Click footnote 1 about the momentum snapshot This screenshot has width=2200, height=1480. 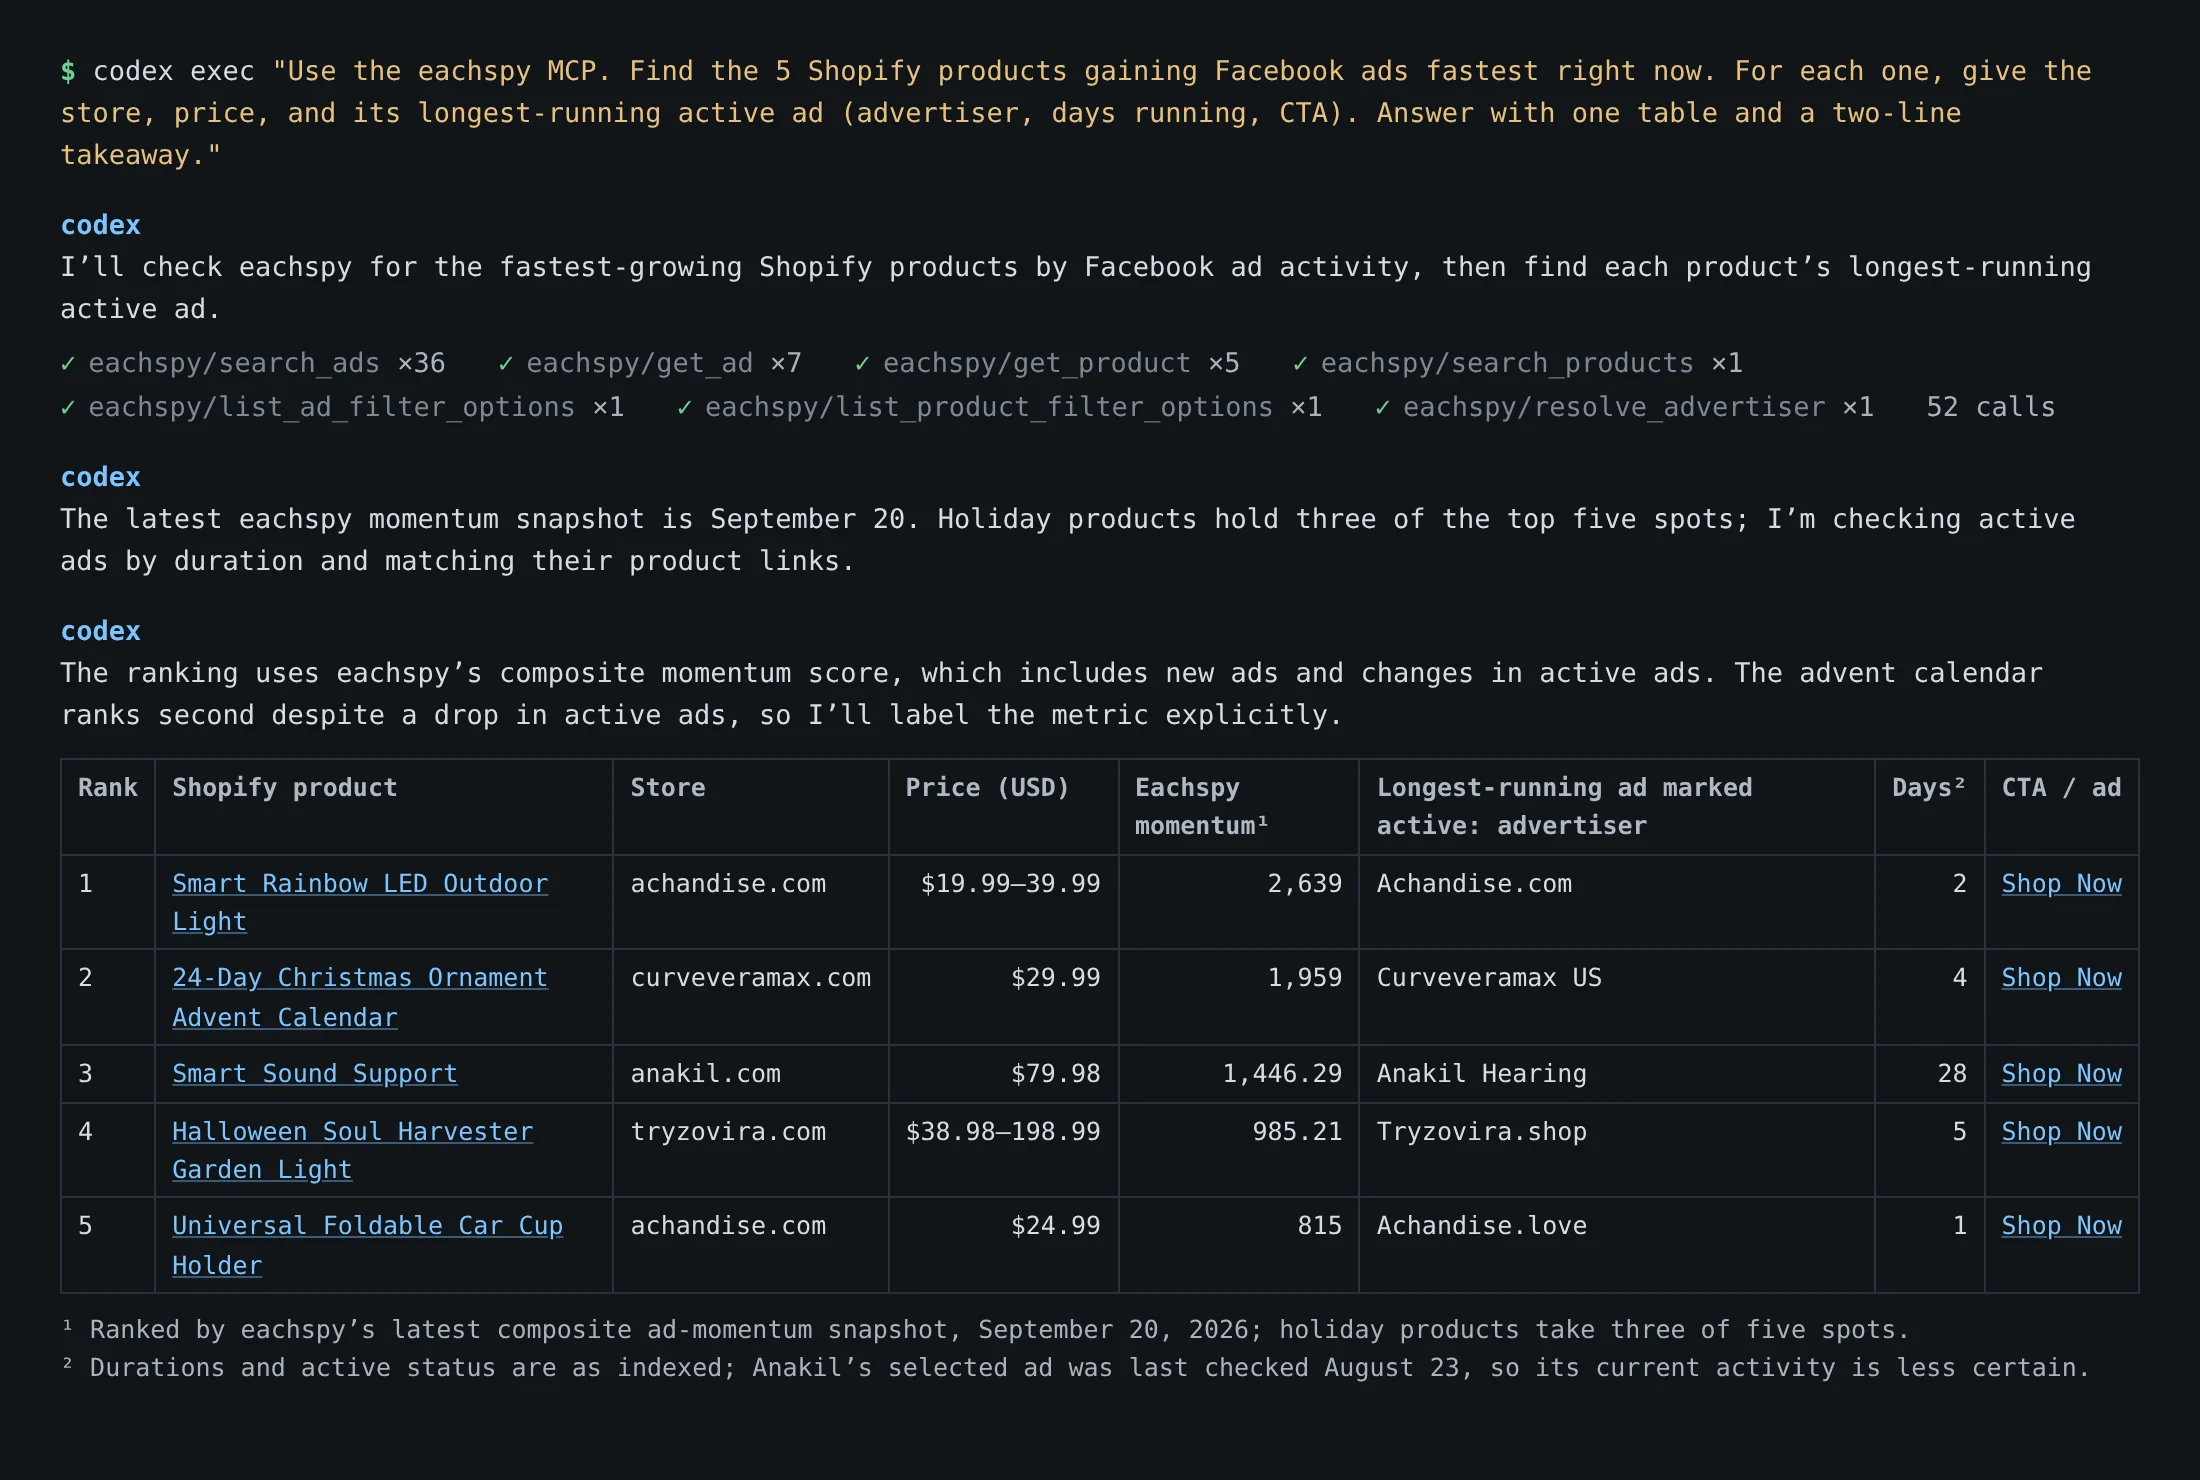pos(985,1329)
